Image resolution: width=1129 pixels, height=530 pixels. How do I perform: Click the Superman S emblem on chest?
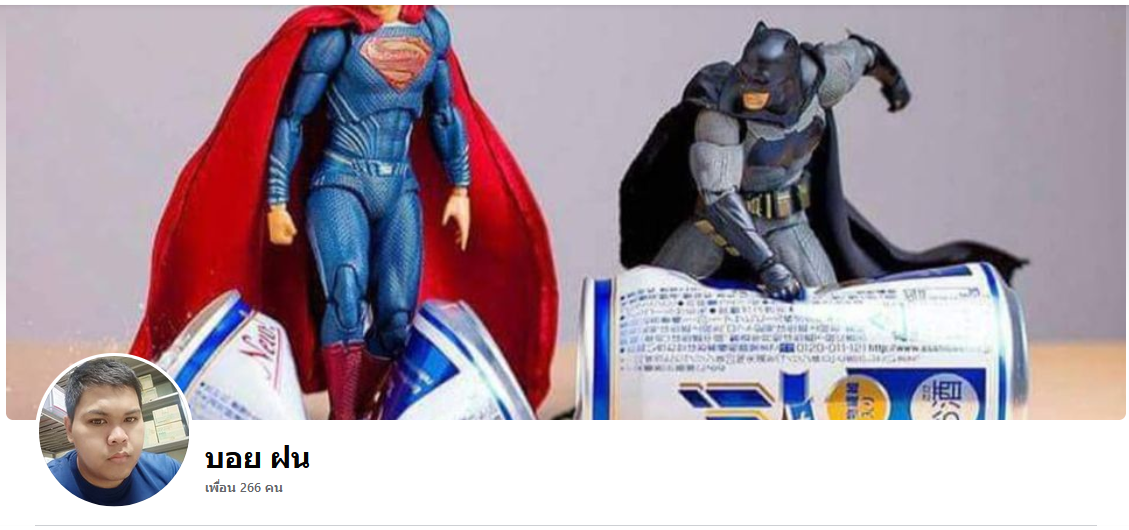pyautogui.click(x=397, y=61)
